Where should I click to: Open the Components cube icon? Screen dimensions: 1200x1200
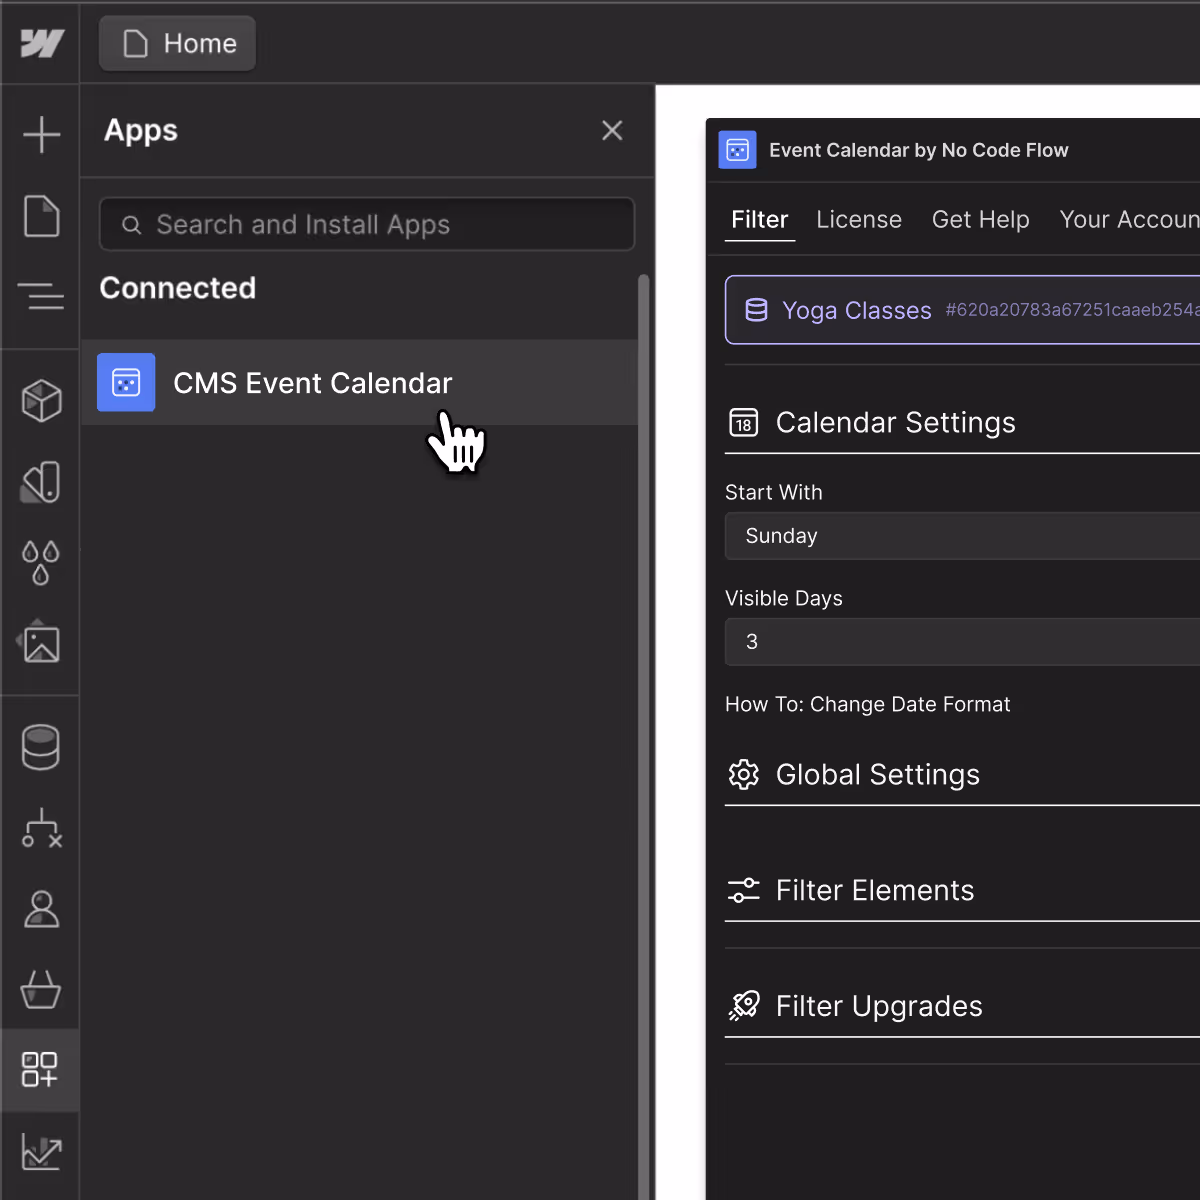(41, 400)
